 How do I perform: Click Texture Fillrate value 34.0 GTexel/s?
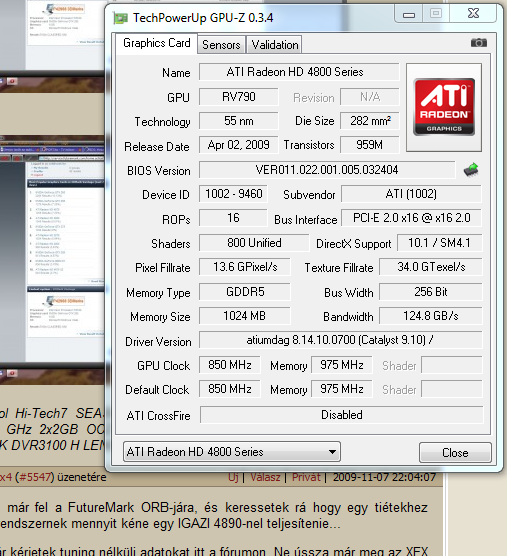tap(431, 267)
